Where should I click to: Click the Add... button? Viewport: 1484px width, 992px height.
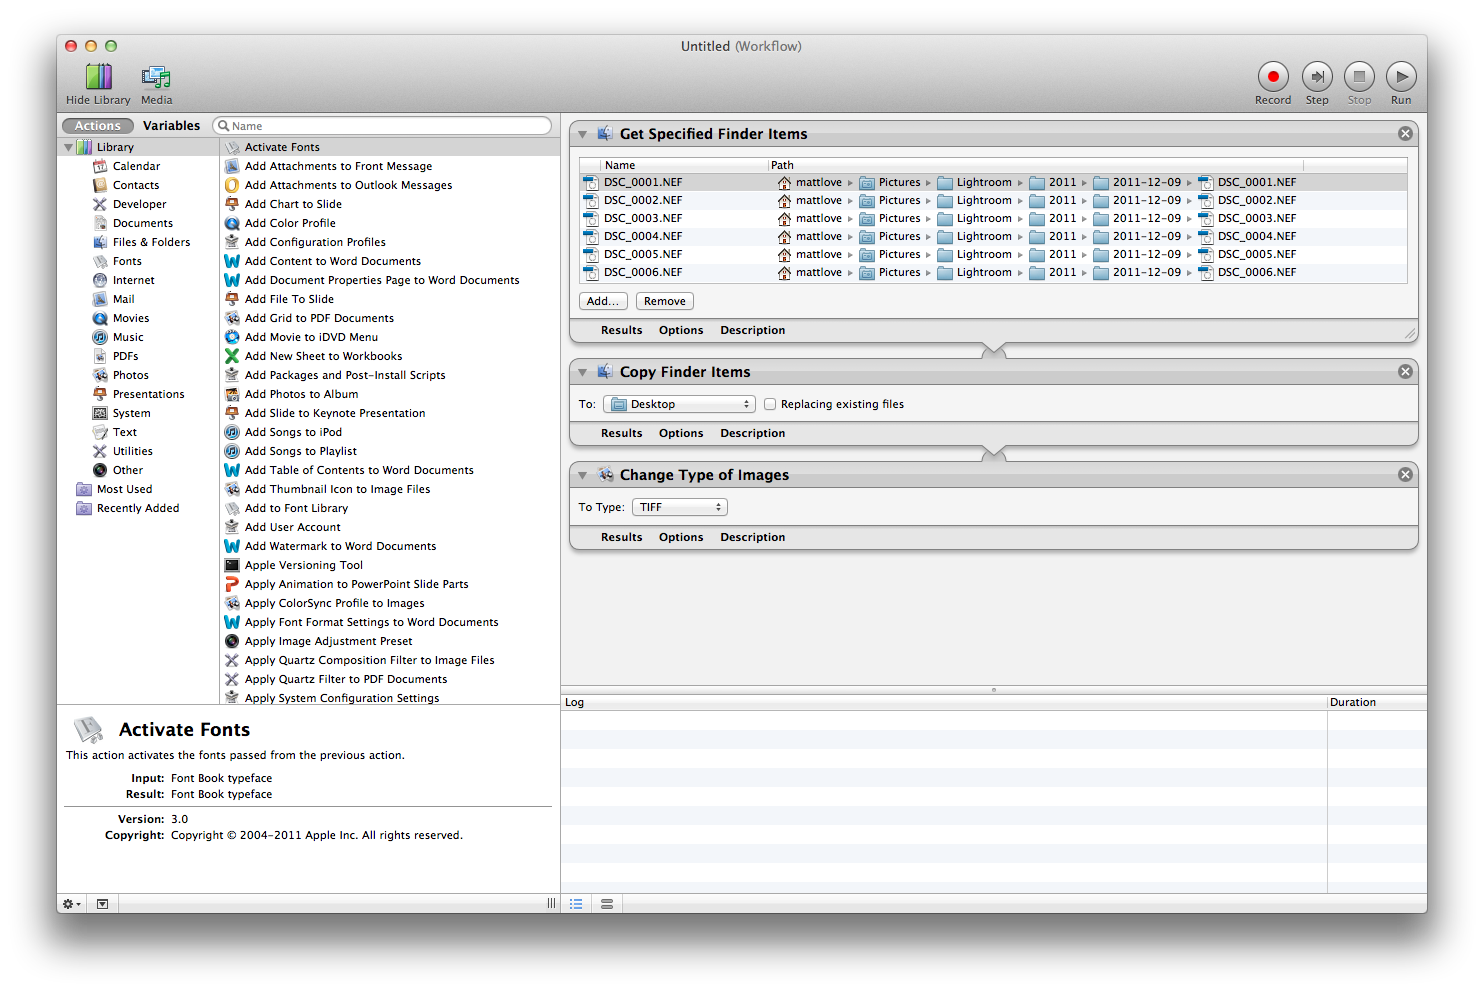(603, 301)
